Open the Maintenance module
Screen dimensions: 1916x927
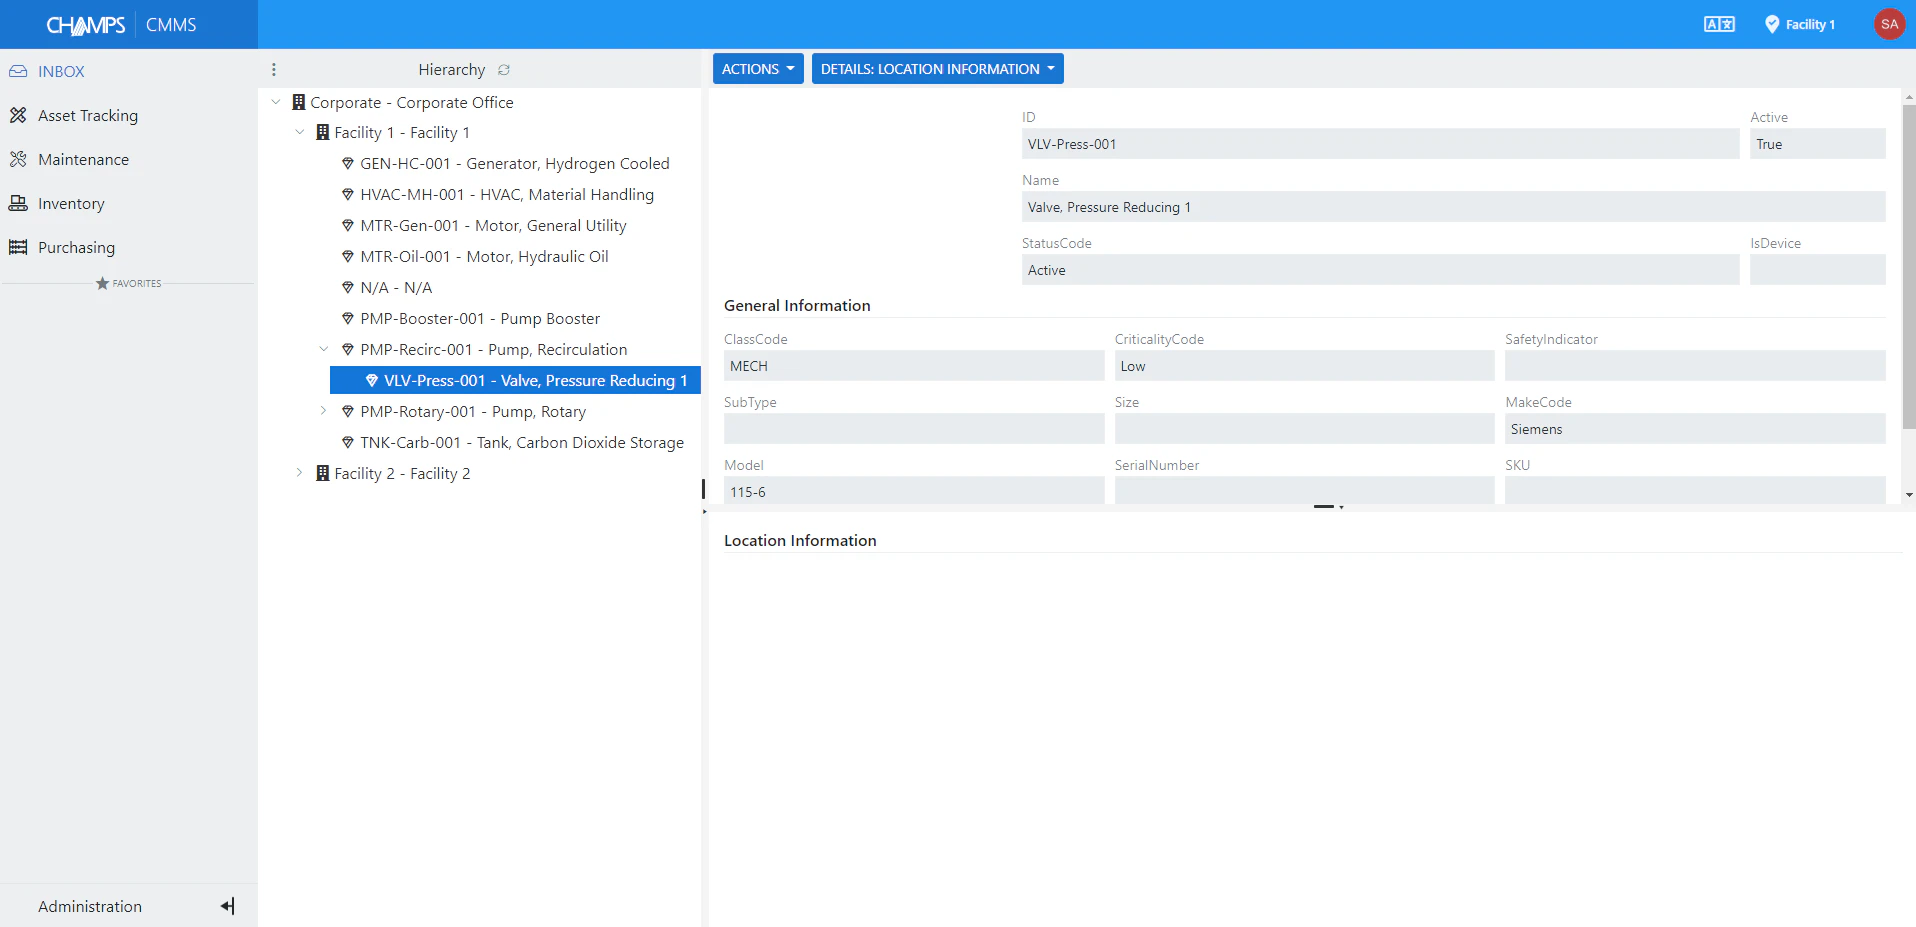tap(83, 159)
